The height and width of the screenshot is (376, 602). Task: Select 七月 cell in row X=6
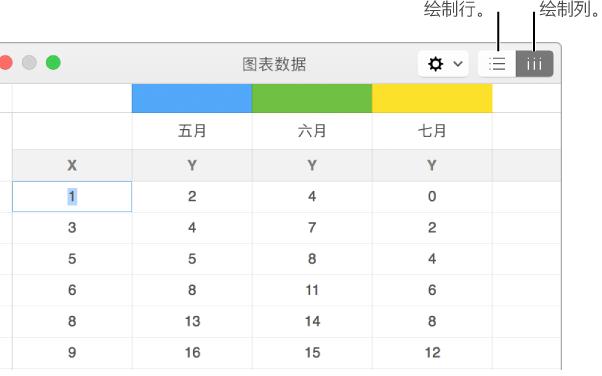click(432, 290)
